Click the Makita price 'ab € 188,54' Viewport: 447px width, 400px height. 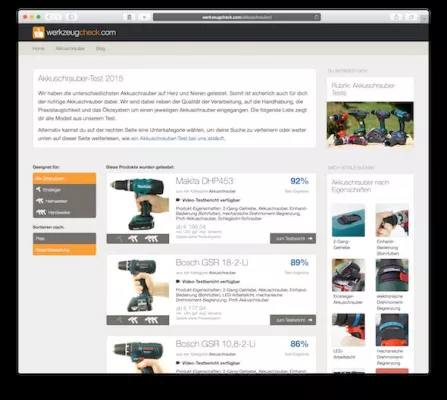(x=191, y=227)
